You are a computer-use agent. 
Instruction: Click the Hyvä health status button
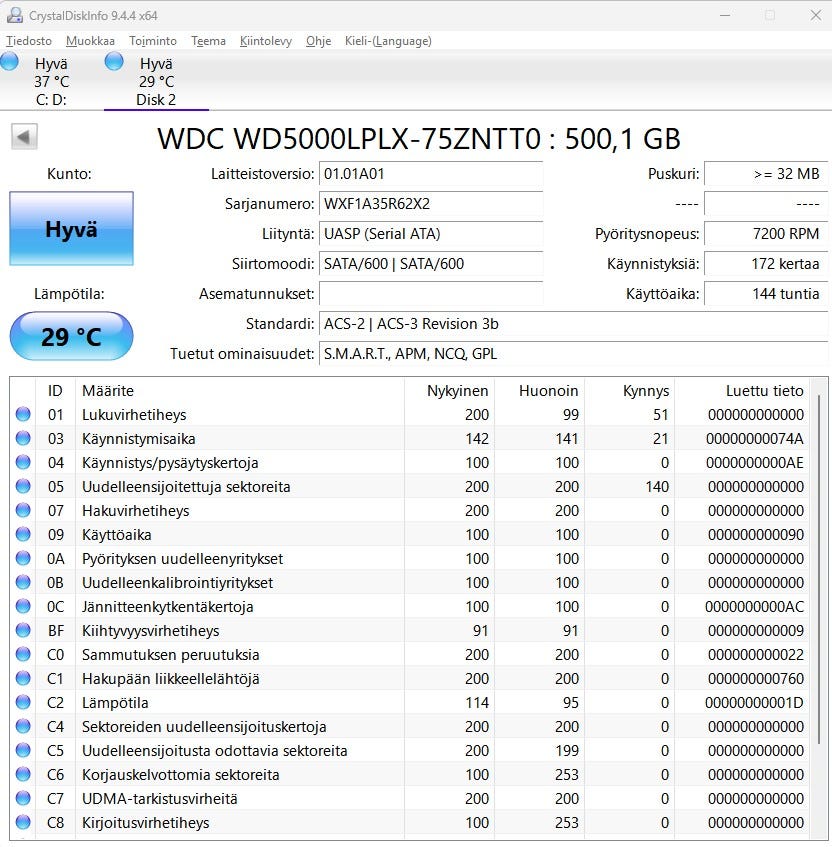pos(71,229)
